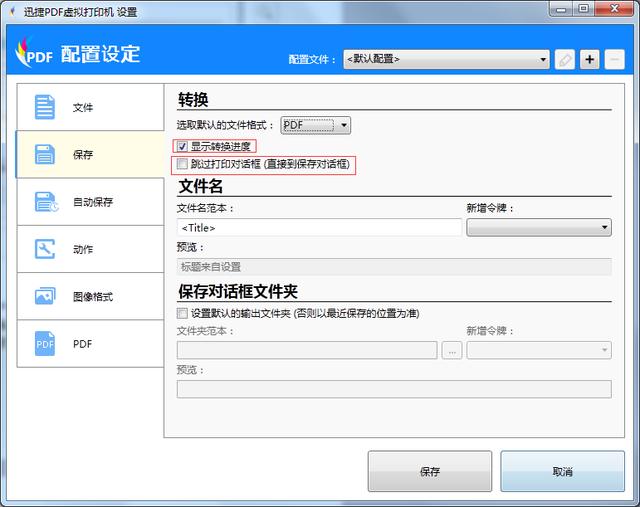
Task: Switch to the 保存 settings tab
Action: click(x=82, y=155)
